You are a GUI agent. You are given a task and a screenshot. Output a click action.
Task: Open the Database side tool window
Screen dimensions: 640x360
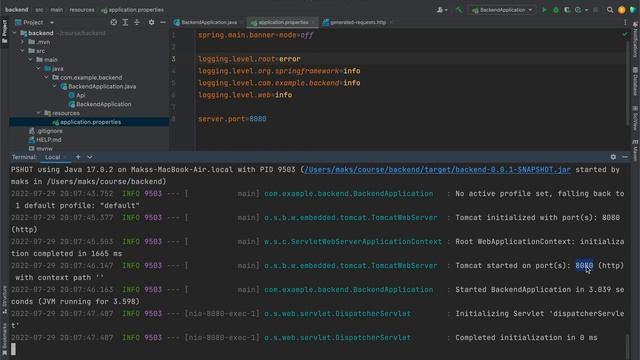coord(635,81)
